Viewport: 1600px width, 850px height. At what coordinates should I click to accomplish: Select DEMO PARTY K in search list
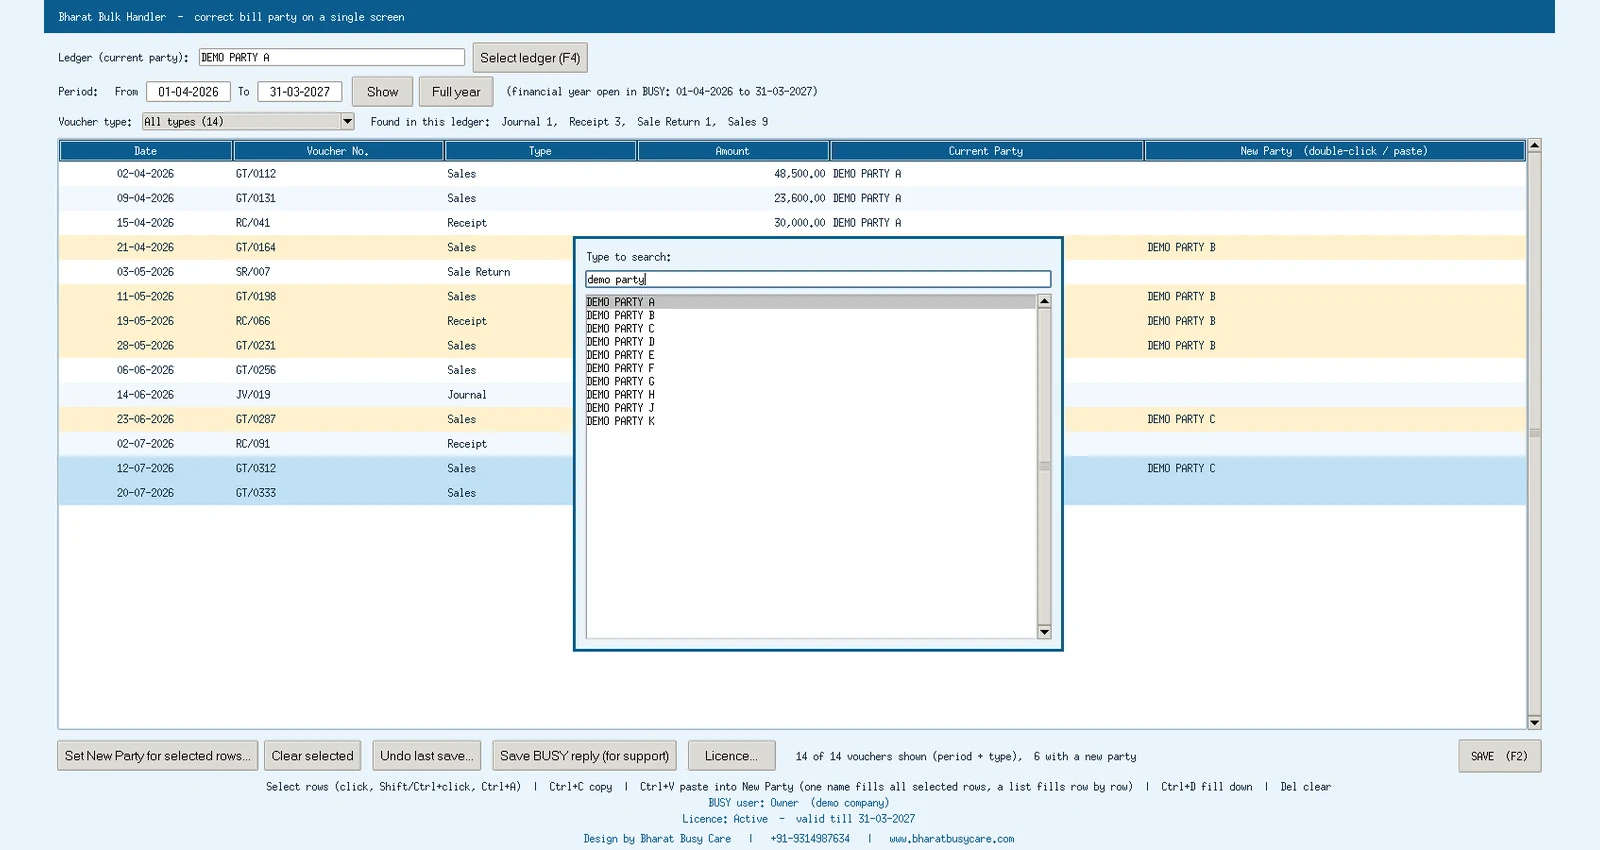[x=811, y=421]
